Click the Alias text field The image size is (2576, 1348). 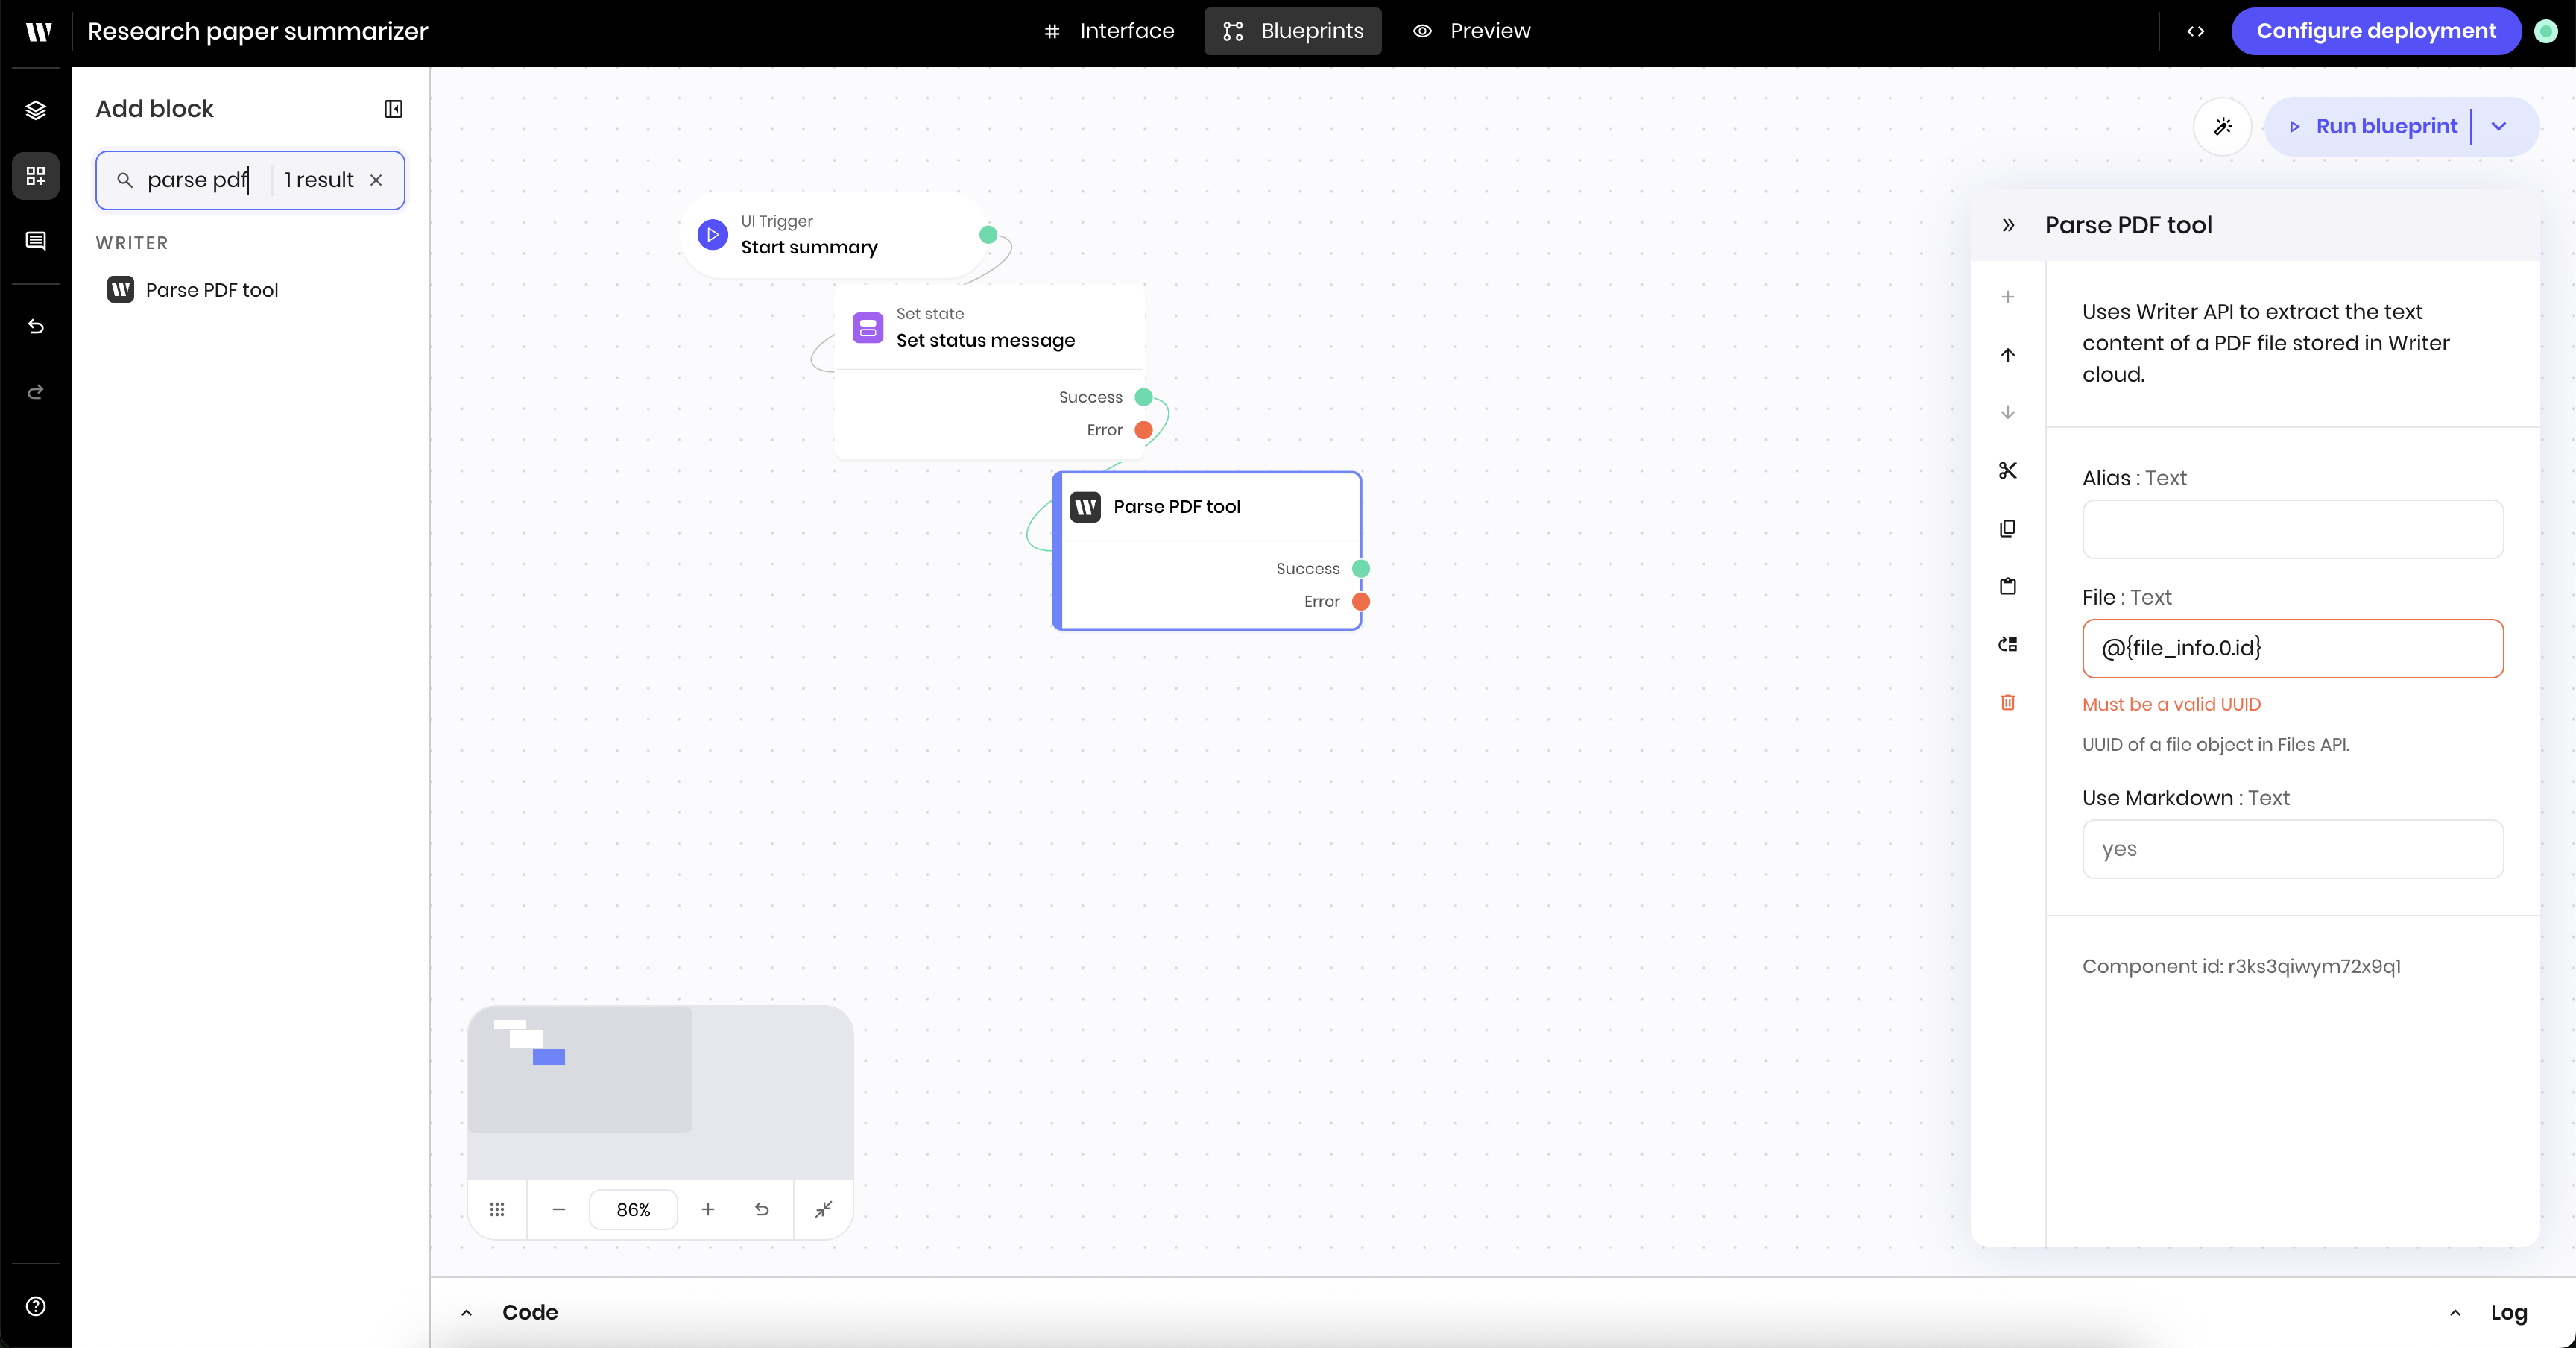point(2292,529)
